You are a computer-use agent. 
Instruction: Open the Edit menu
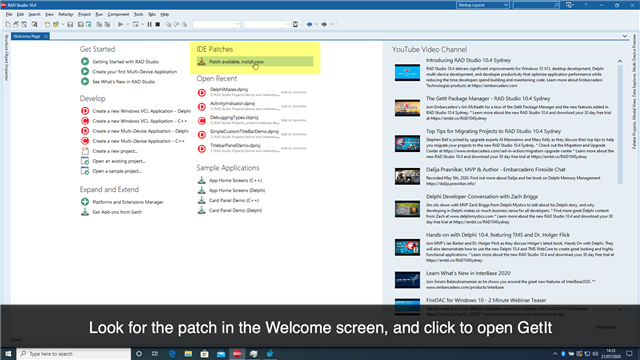20,14
